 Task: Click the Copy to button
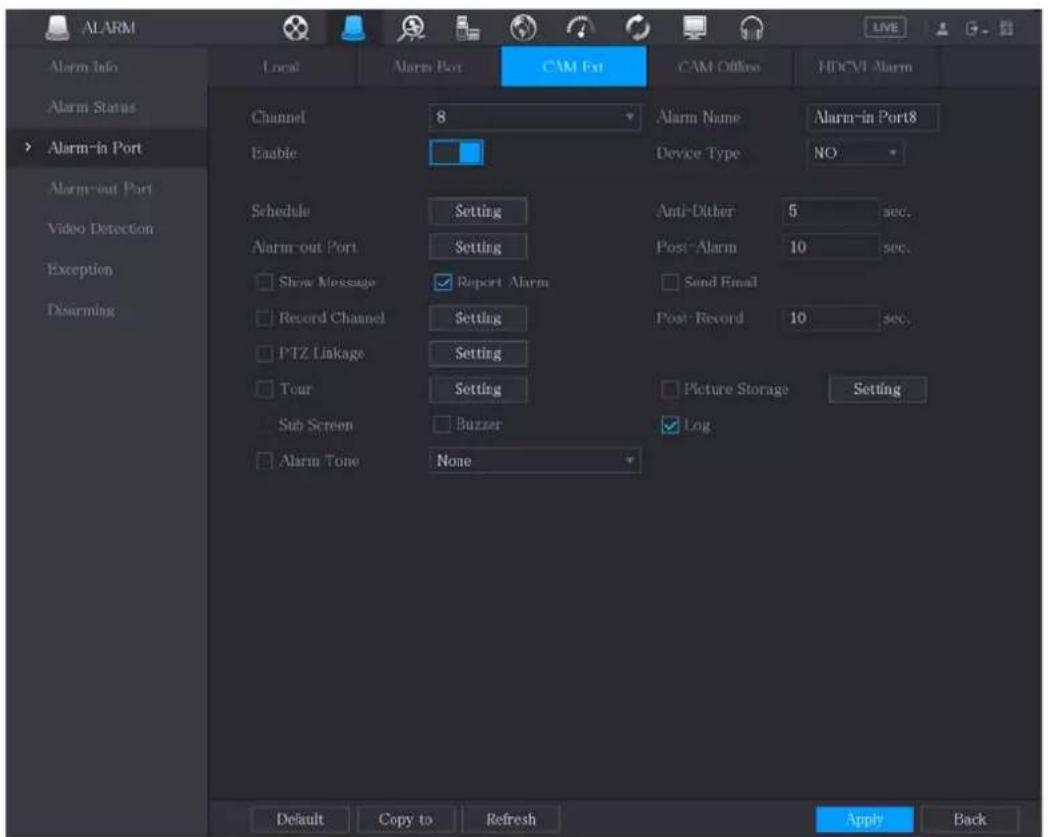tap(406, 819)
